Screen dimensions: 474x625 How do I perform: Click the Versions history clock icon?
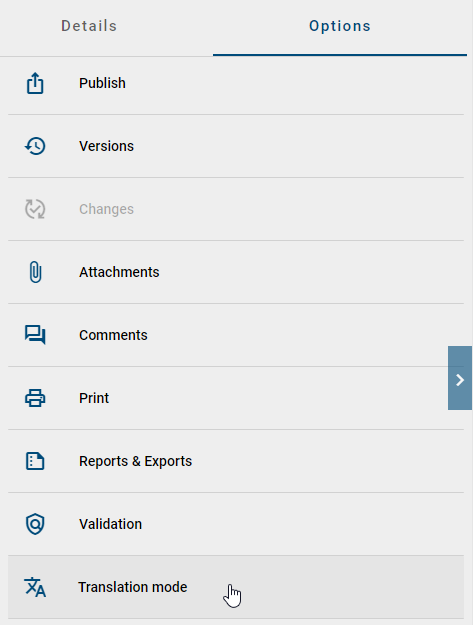coord(35,146)
